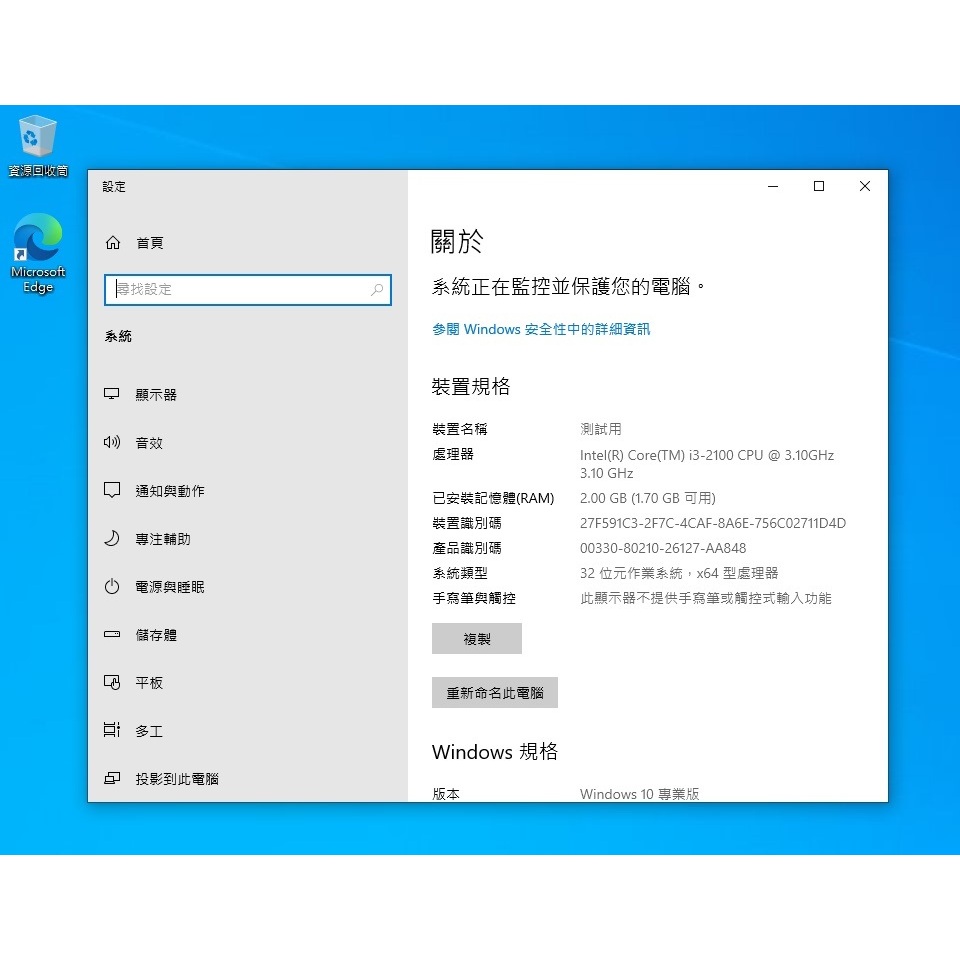Image resolution: width=960 pixels, height=960 pixels.
Task: Open Projecting to this PC (投影到此電腦)
Action: coord(176,779)
